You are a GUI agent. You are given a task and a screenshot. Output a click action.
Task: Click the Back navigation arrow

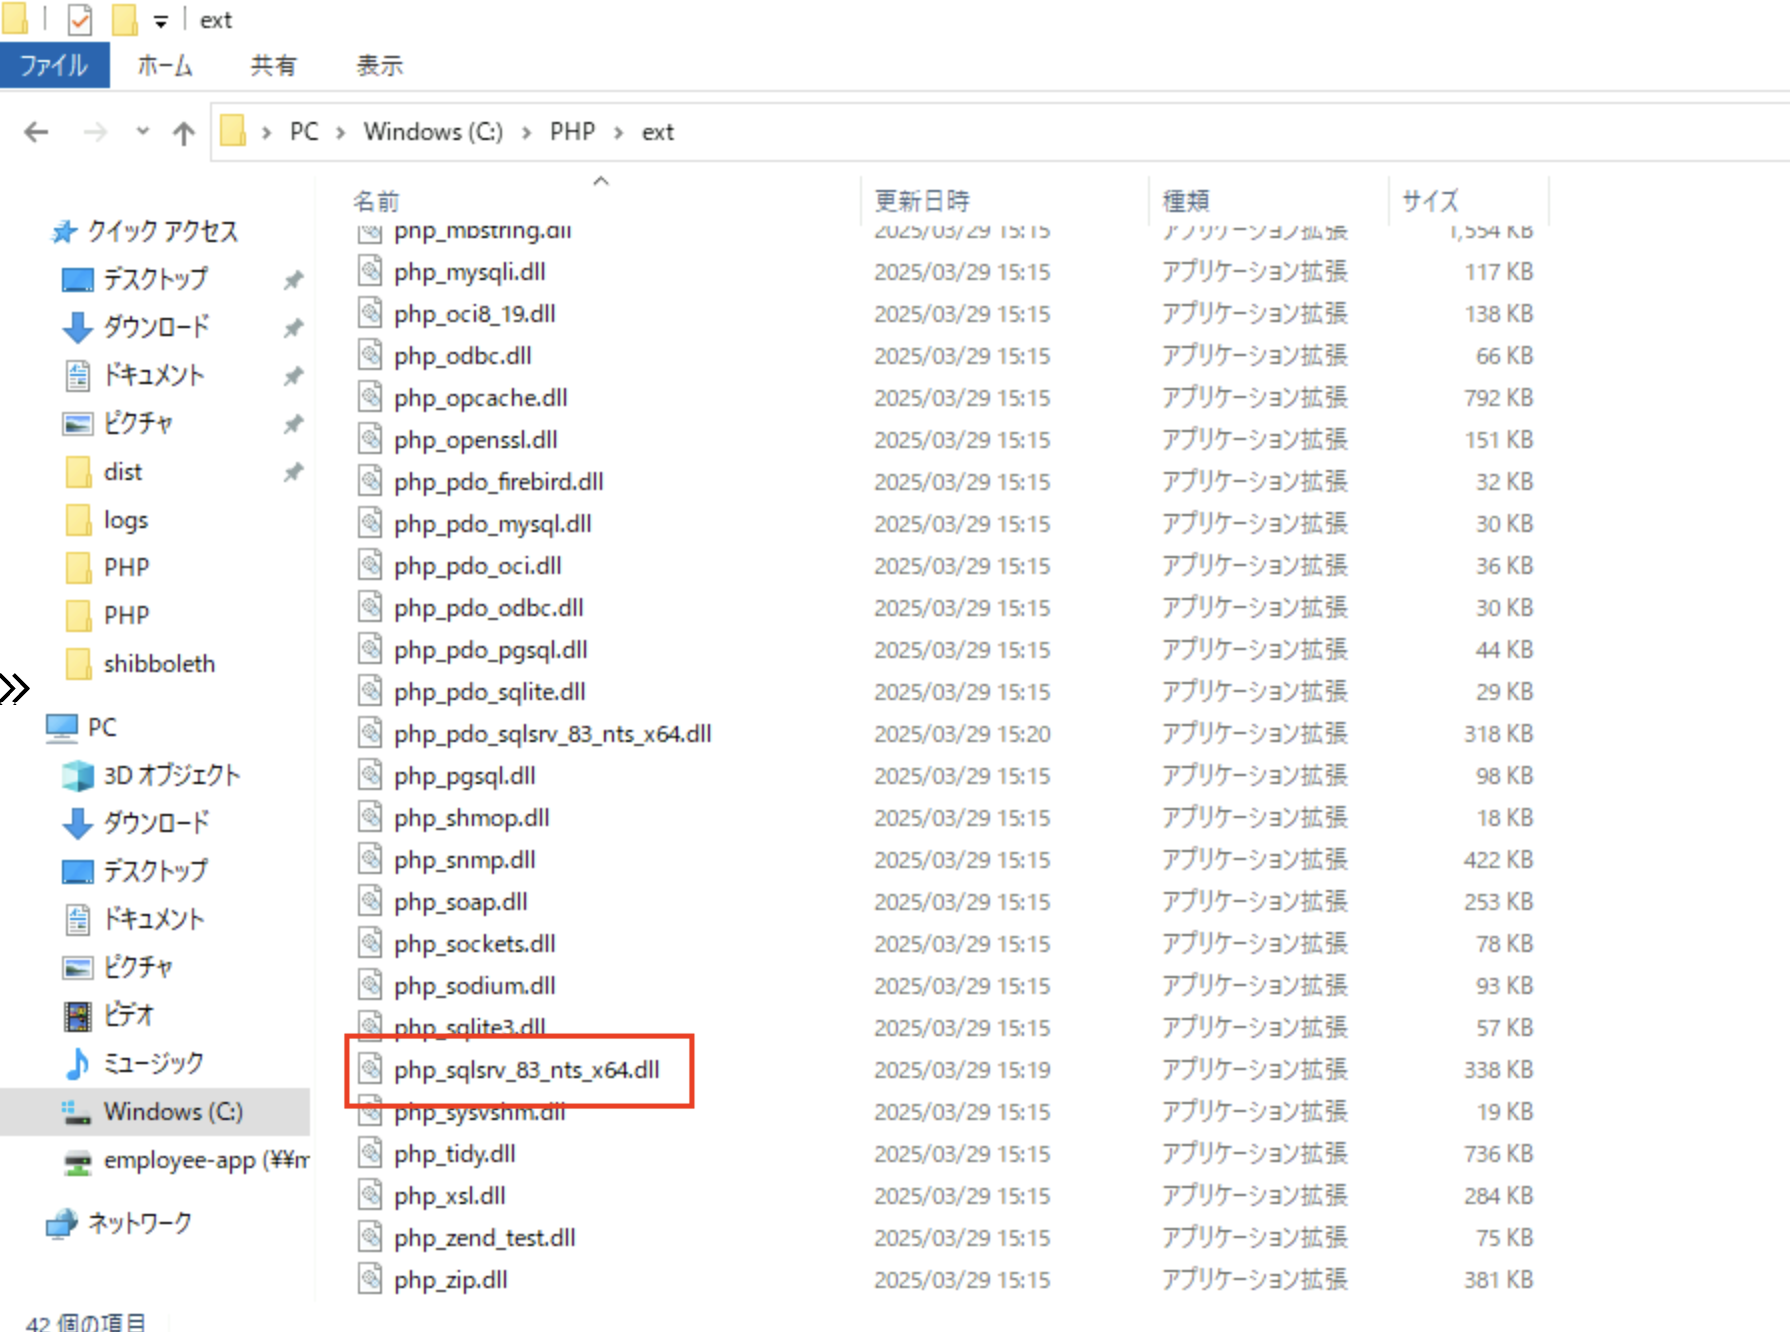pos(36,132)
